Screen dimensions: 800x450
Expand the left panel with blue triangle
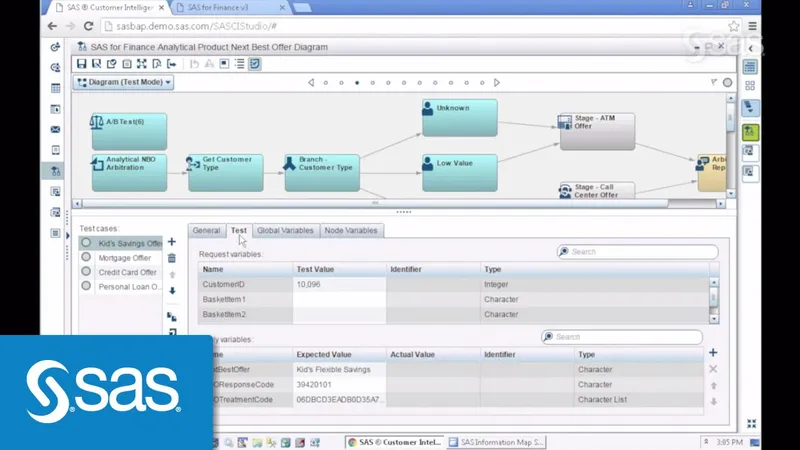pos(68,236)
